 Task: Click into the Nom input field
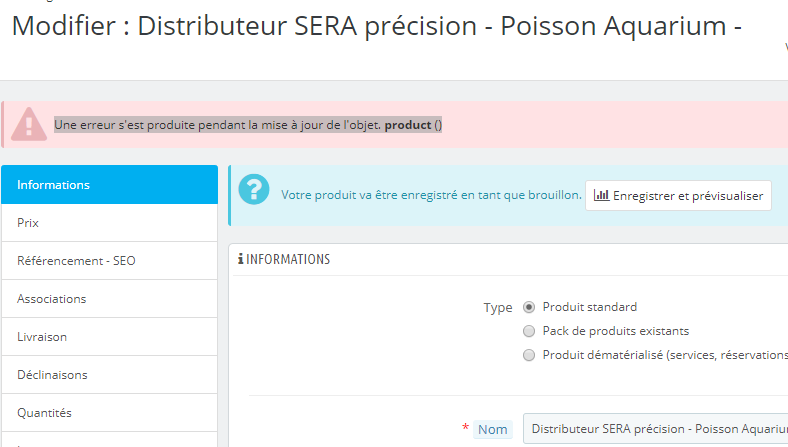[655, 429]
